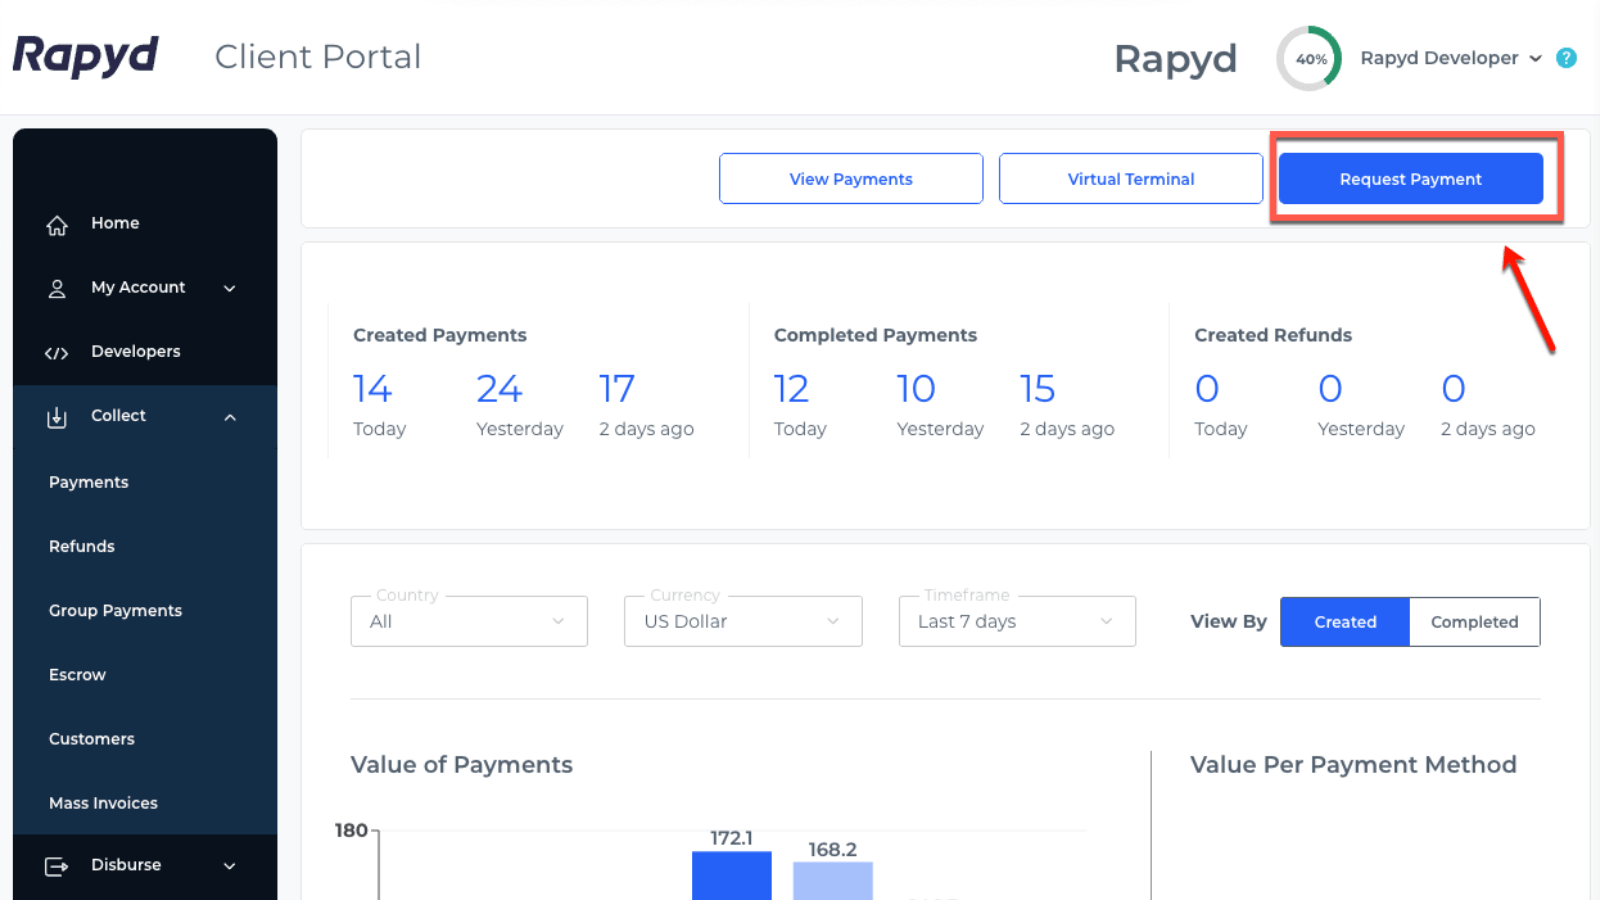Open the Timeframe dropdown showing Last 7 days
Image resolution: width=1600 pixels, height=900 pixels.
click(1017, 621)
